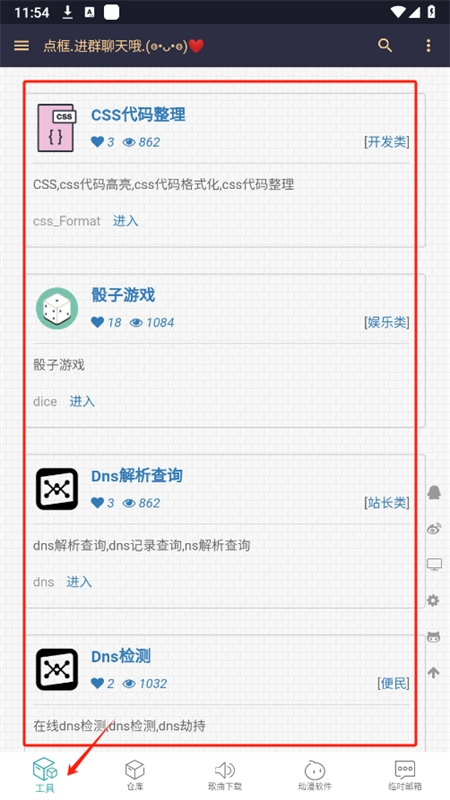Click the monitor sidebar icon
450x800 pixels.
[434, 565]
